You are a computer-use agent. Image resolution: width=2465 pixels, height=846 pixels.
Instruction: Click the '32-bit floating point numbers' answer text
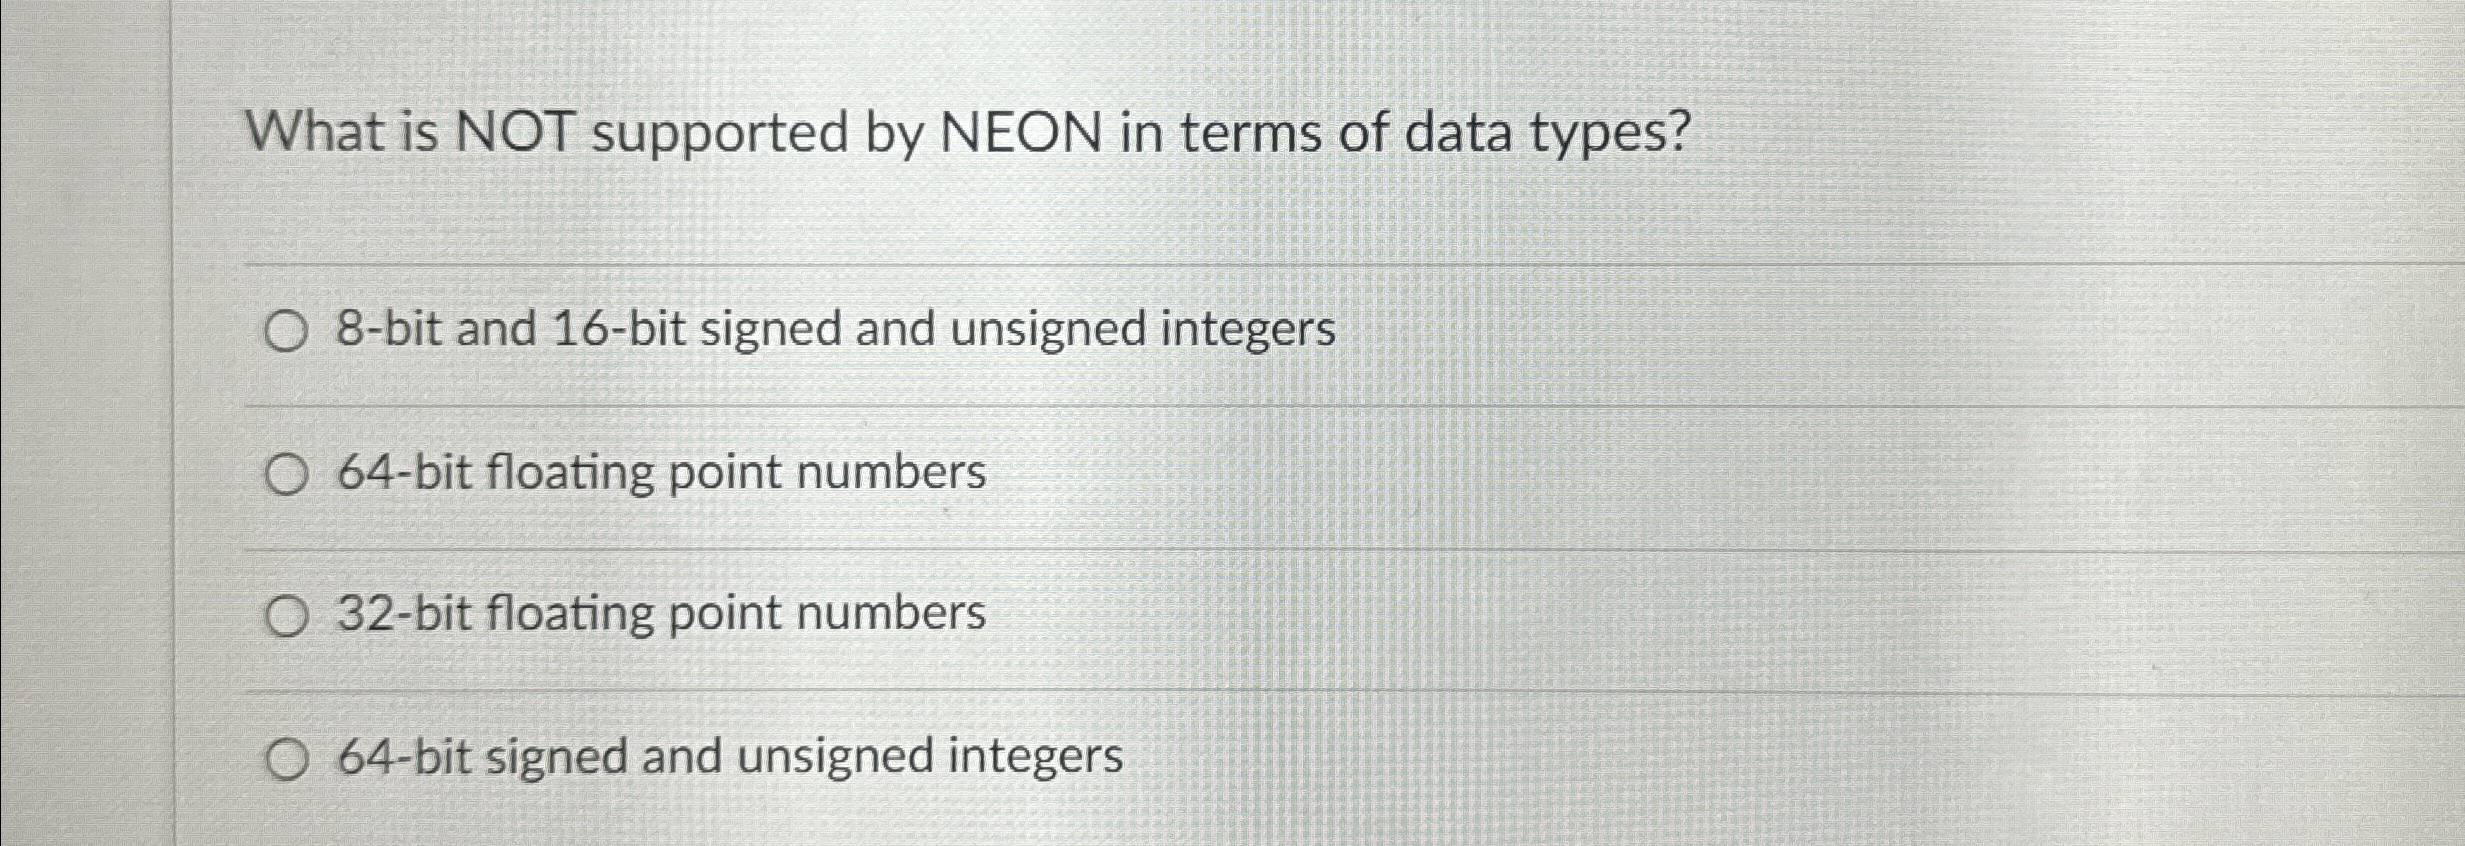(662, 615)
